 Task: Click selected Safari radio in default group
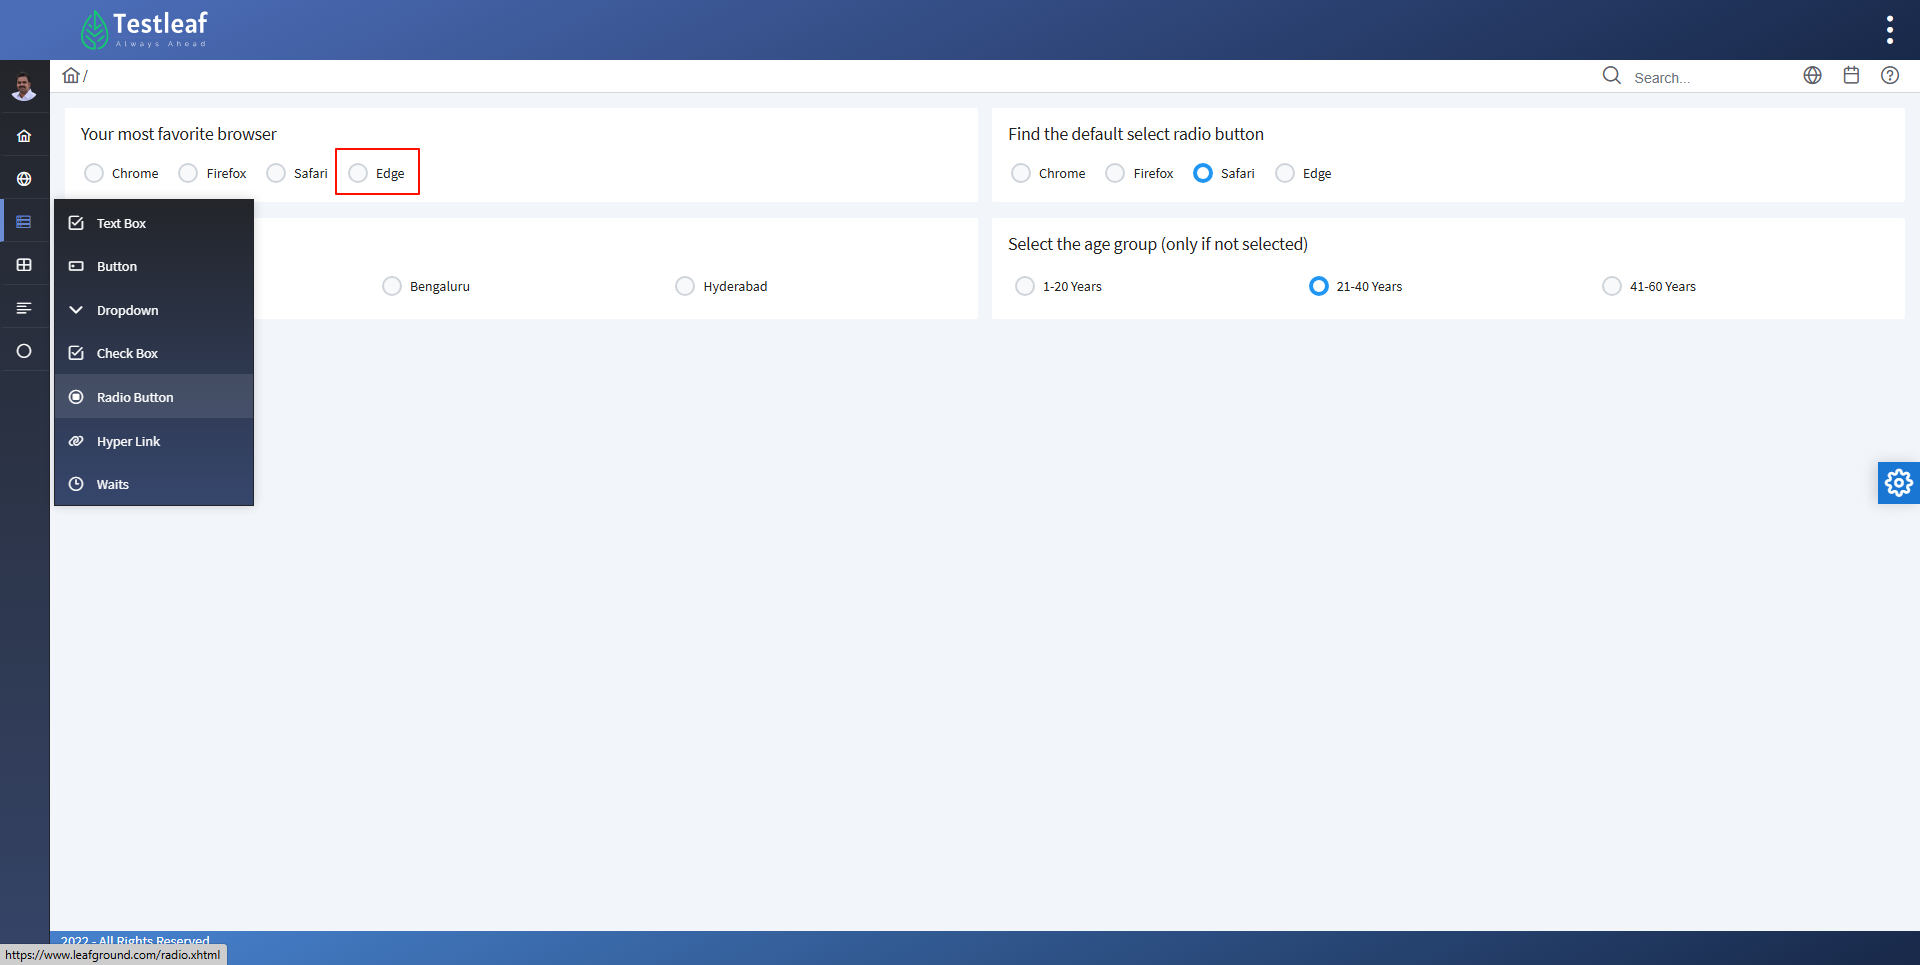tap(1203, 173)
